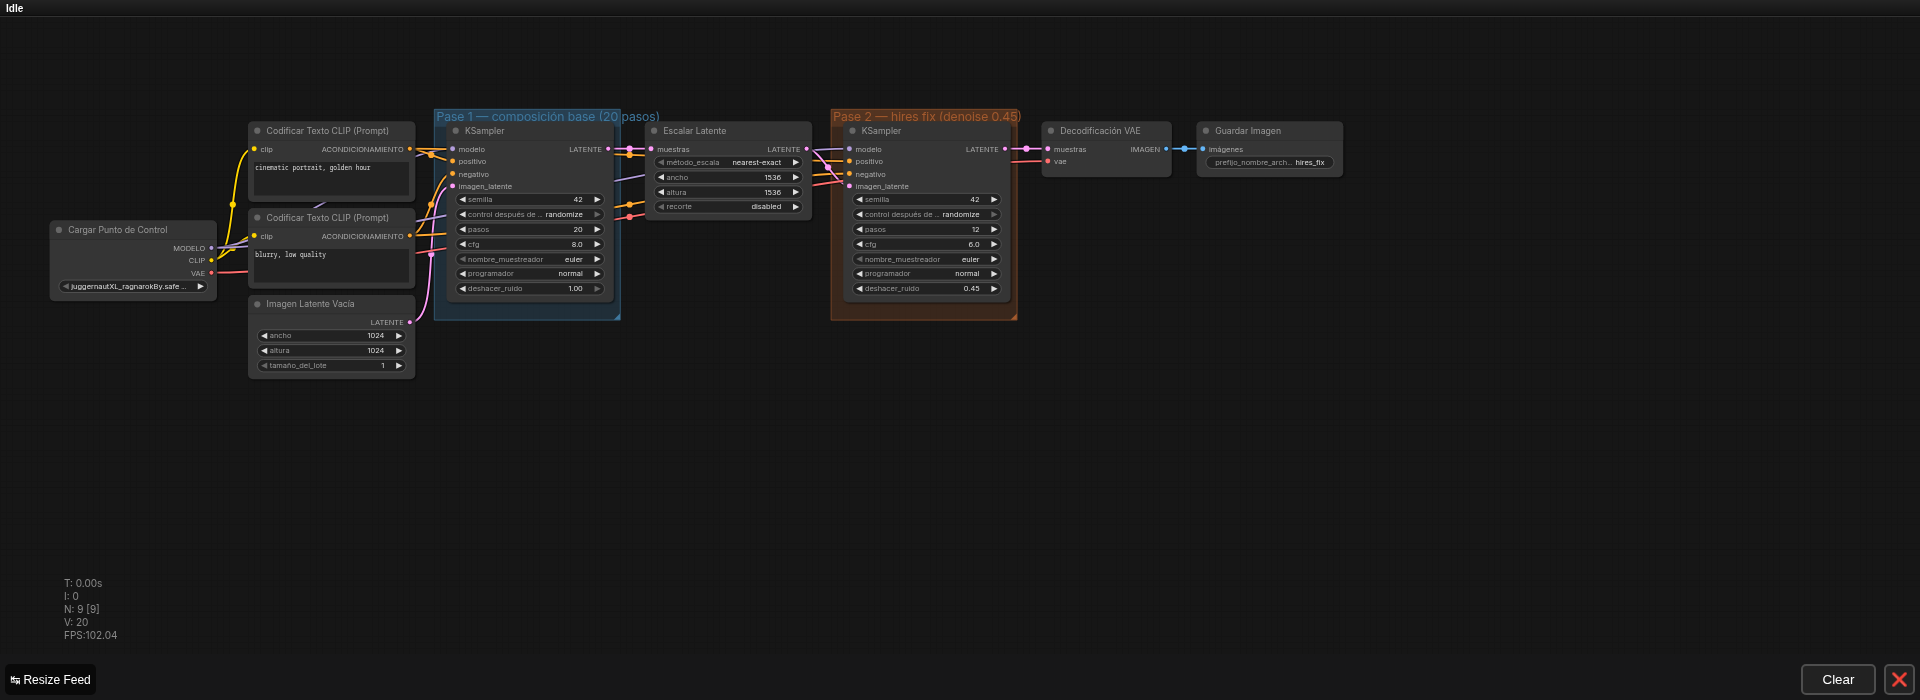Decrease altura 1536 in Escalar Latente

point(661,192)
